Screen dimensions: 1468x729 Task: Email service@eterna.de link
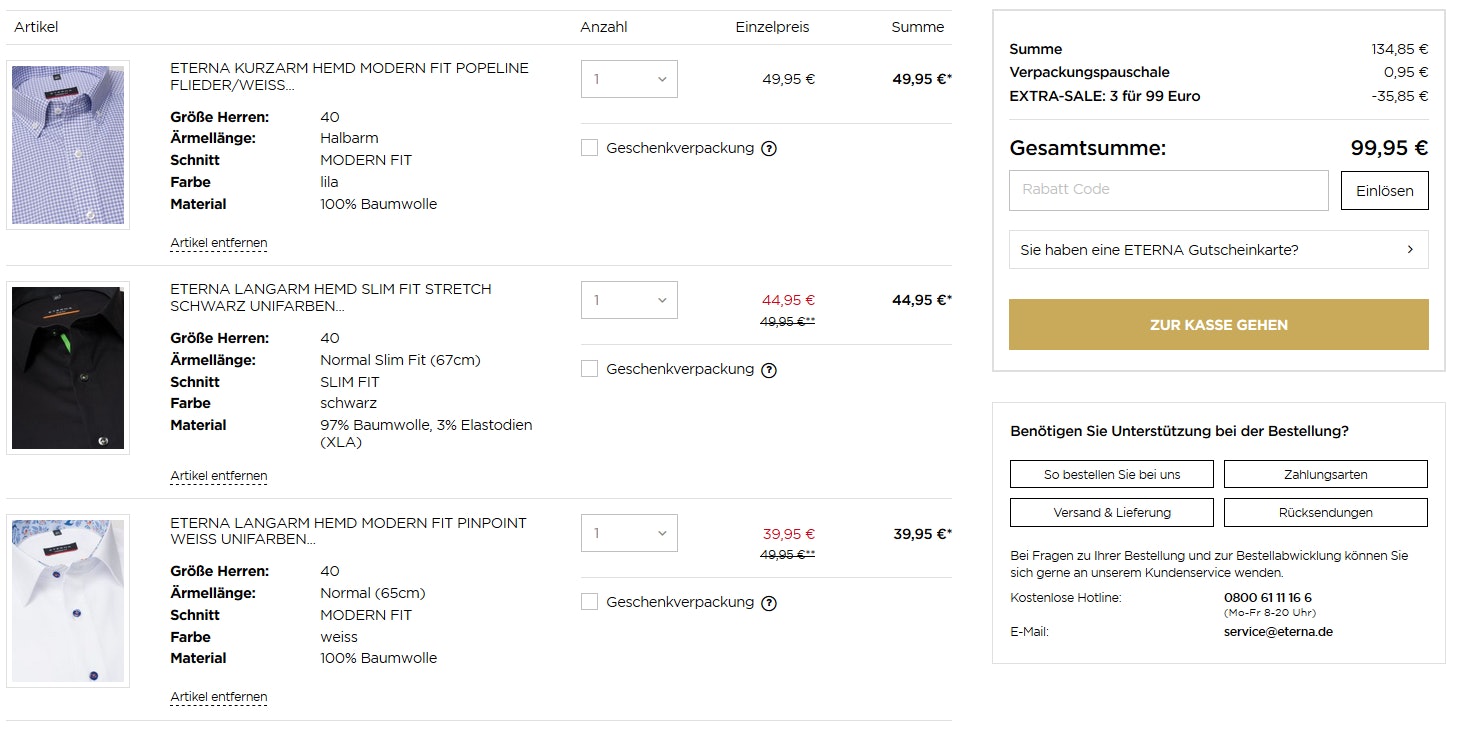coord(1278,632)
